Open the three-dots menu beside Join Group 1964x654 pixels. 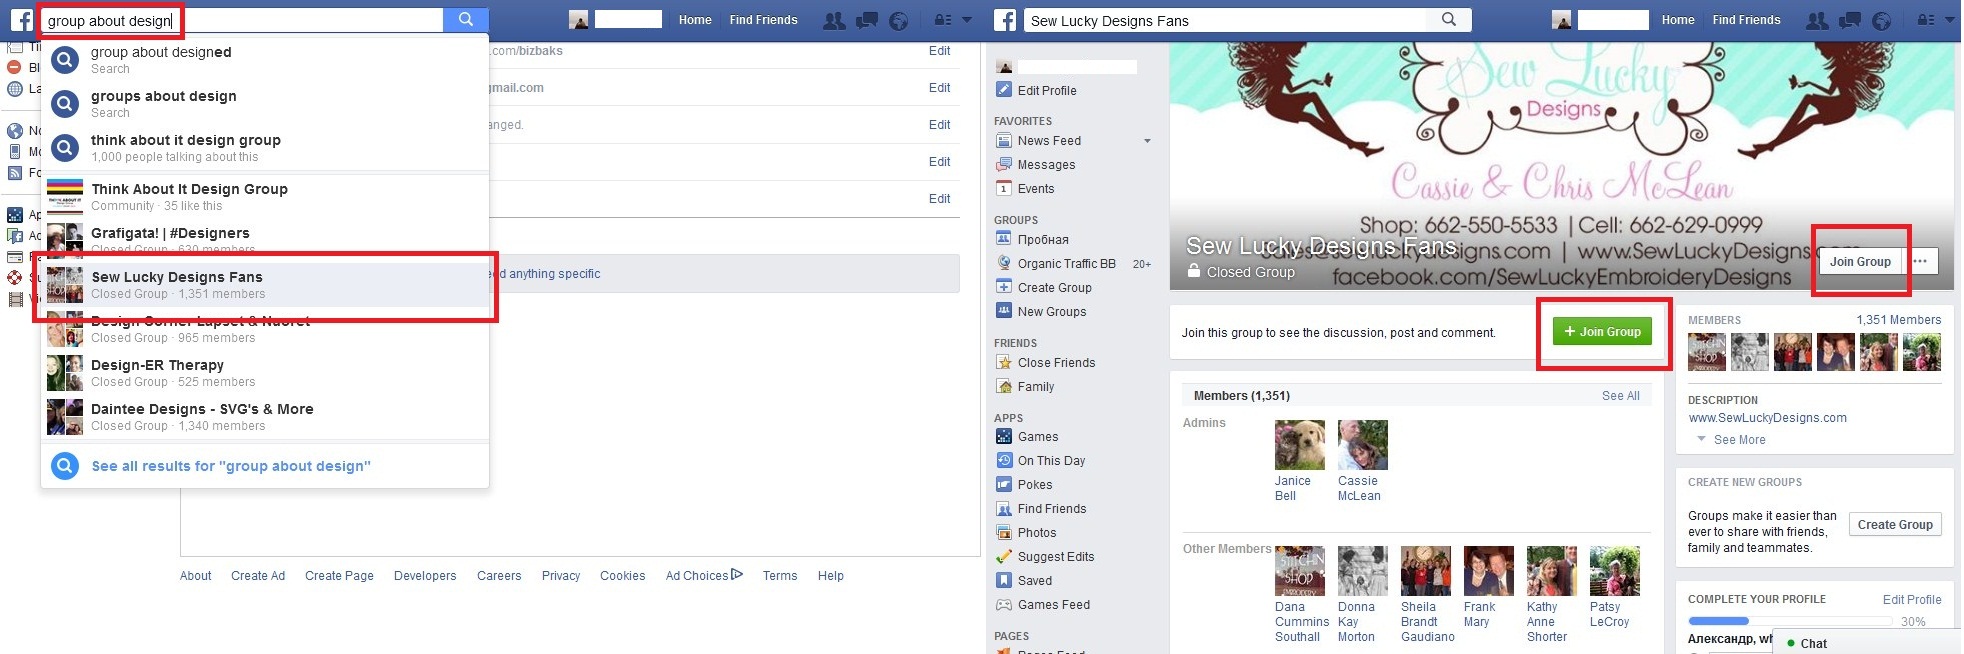pyautogui.click(x=1920, y=261)
